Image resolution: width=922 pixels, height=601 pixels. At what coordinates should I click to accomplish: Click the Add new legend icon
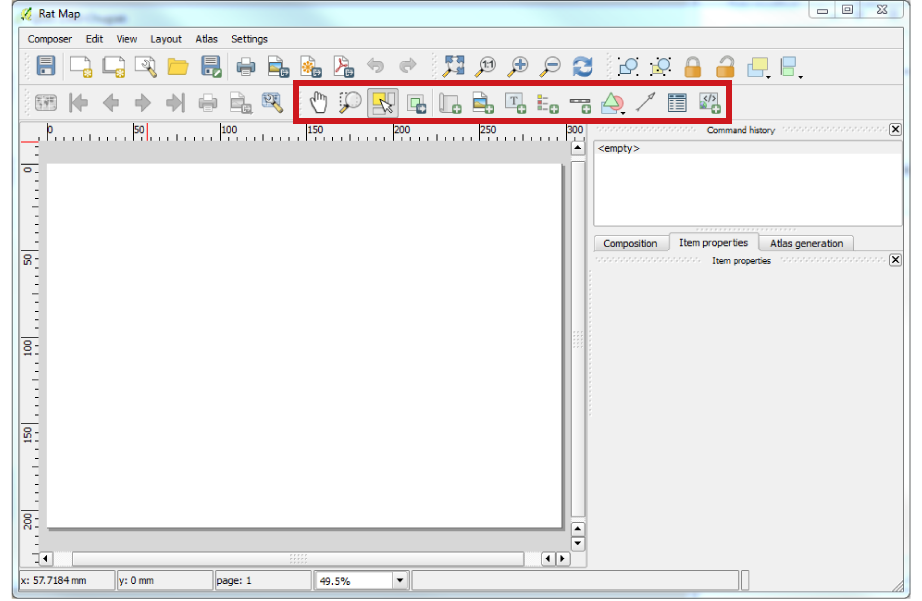click(547, 102)
